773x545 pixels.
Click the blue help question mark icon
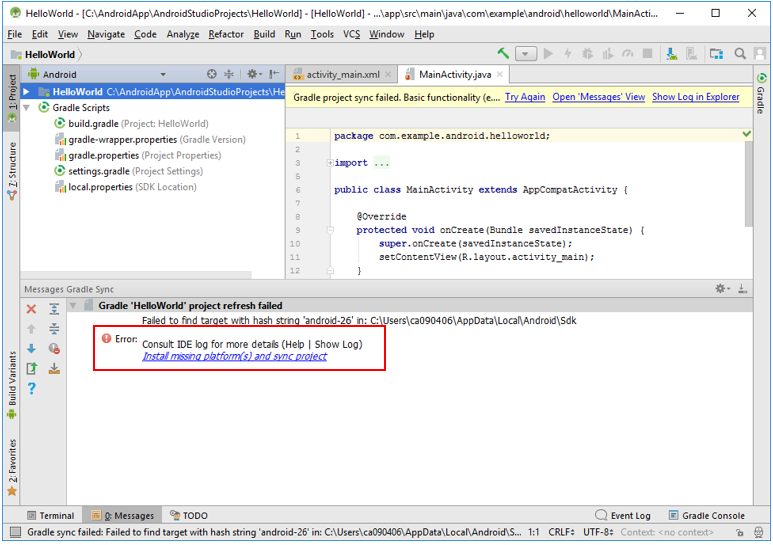32,389
